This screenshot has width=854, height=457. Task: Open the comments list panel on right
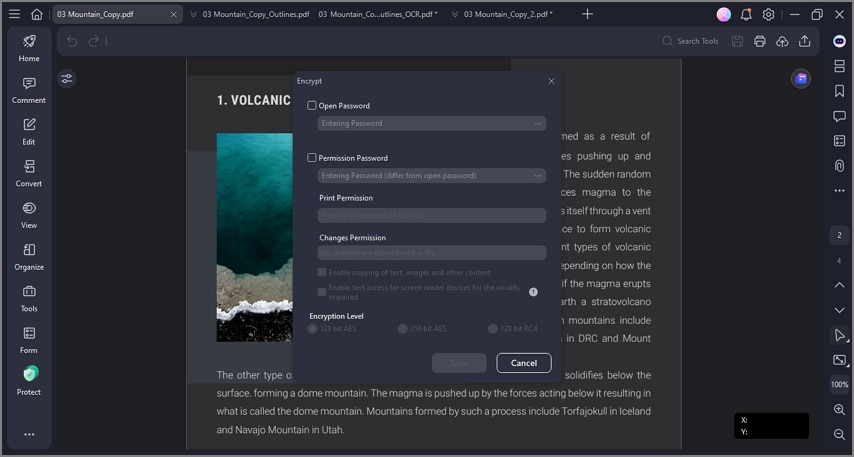(839, 116)
